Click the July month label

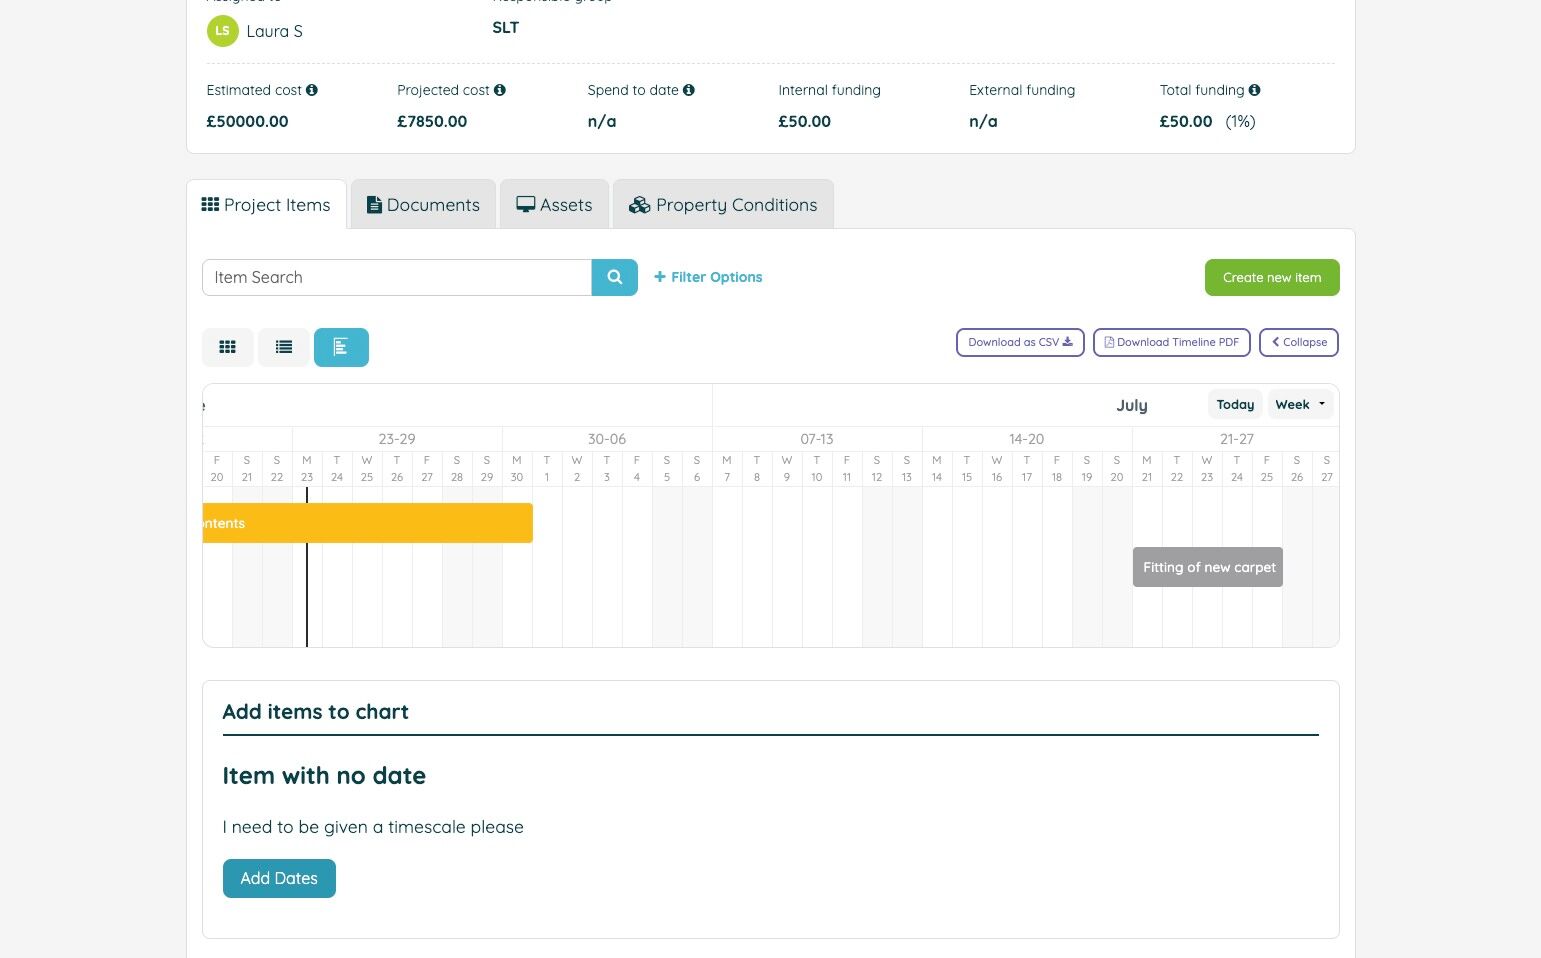pos(1132,406)
